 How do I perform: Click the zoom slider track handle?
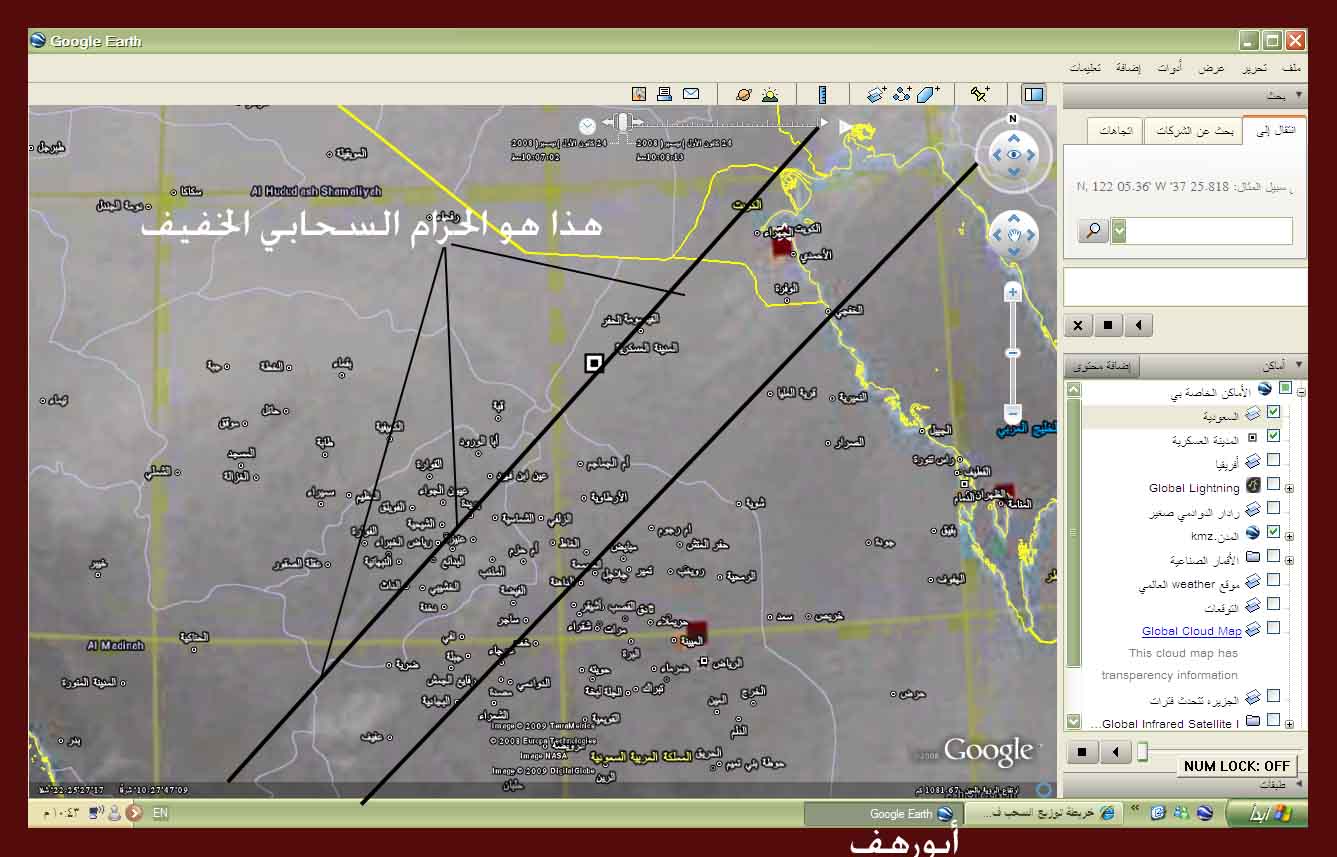click(1013, 352)
